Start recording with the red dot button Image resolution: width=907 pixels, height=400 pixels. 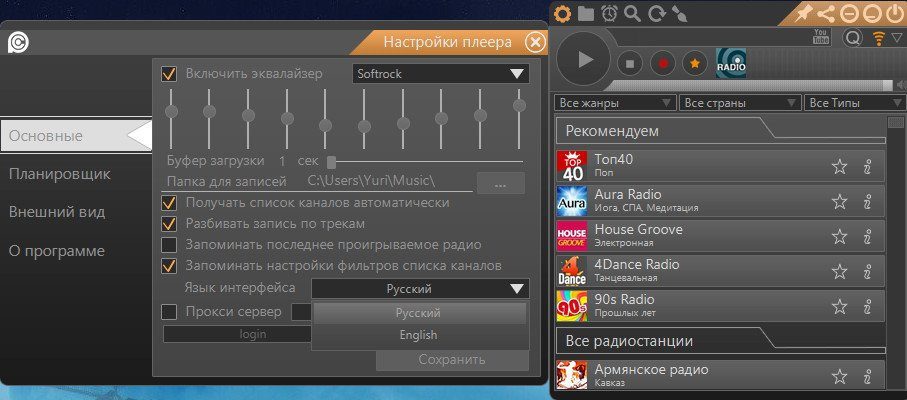(x=663, y=64)
